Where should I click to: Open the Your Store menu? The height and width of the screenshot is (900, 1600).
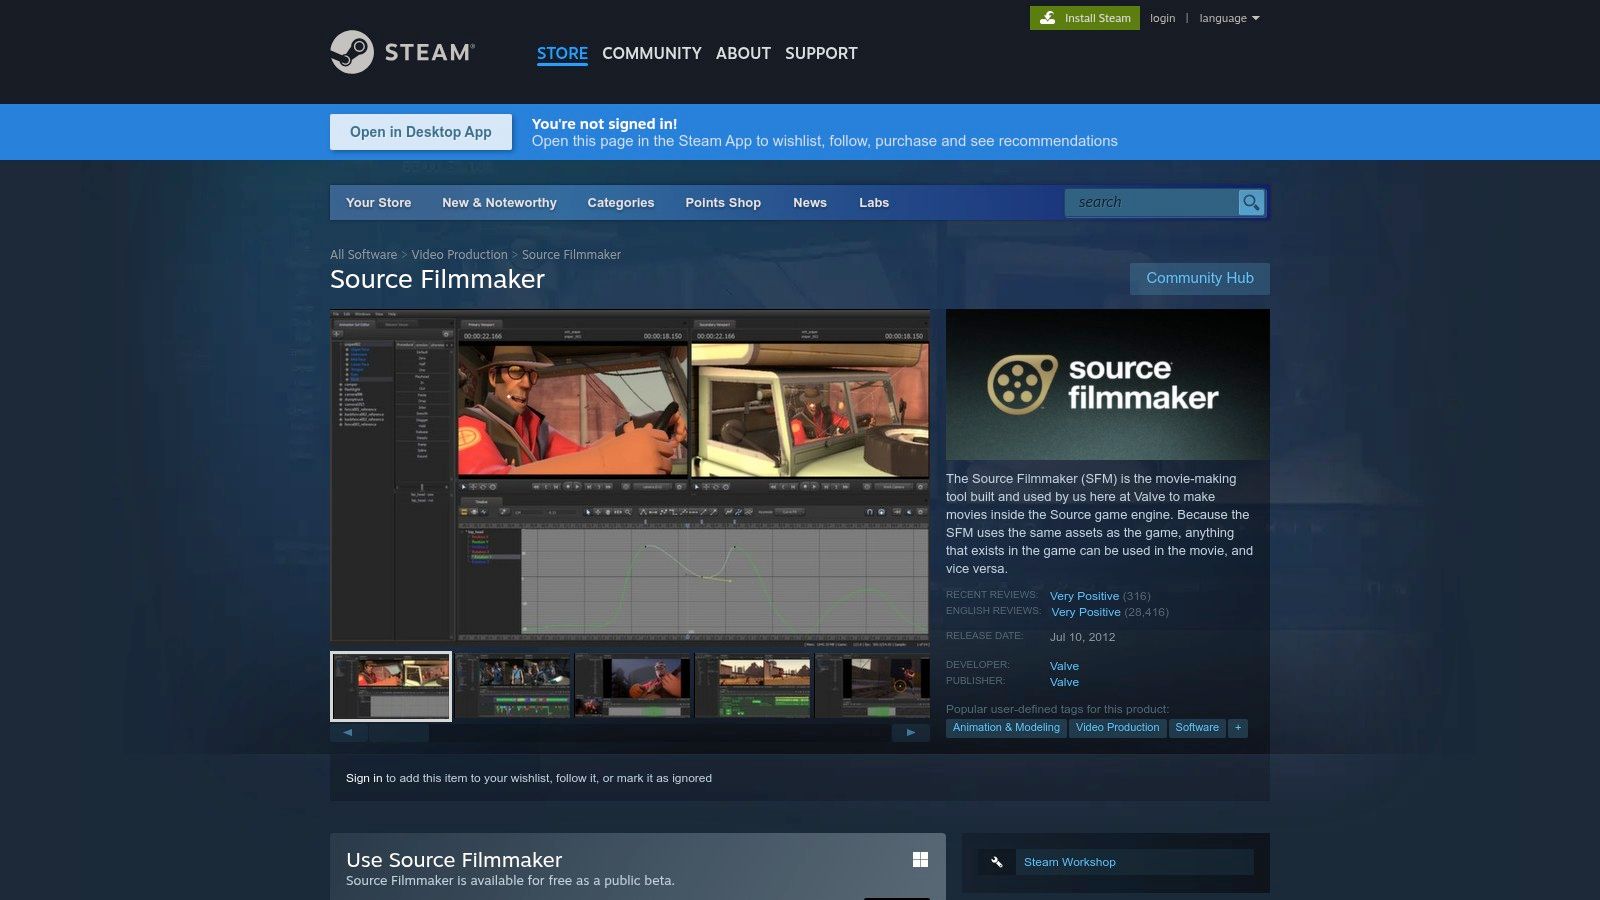point(378,202)
